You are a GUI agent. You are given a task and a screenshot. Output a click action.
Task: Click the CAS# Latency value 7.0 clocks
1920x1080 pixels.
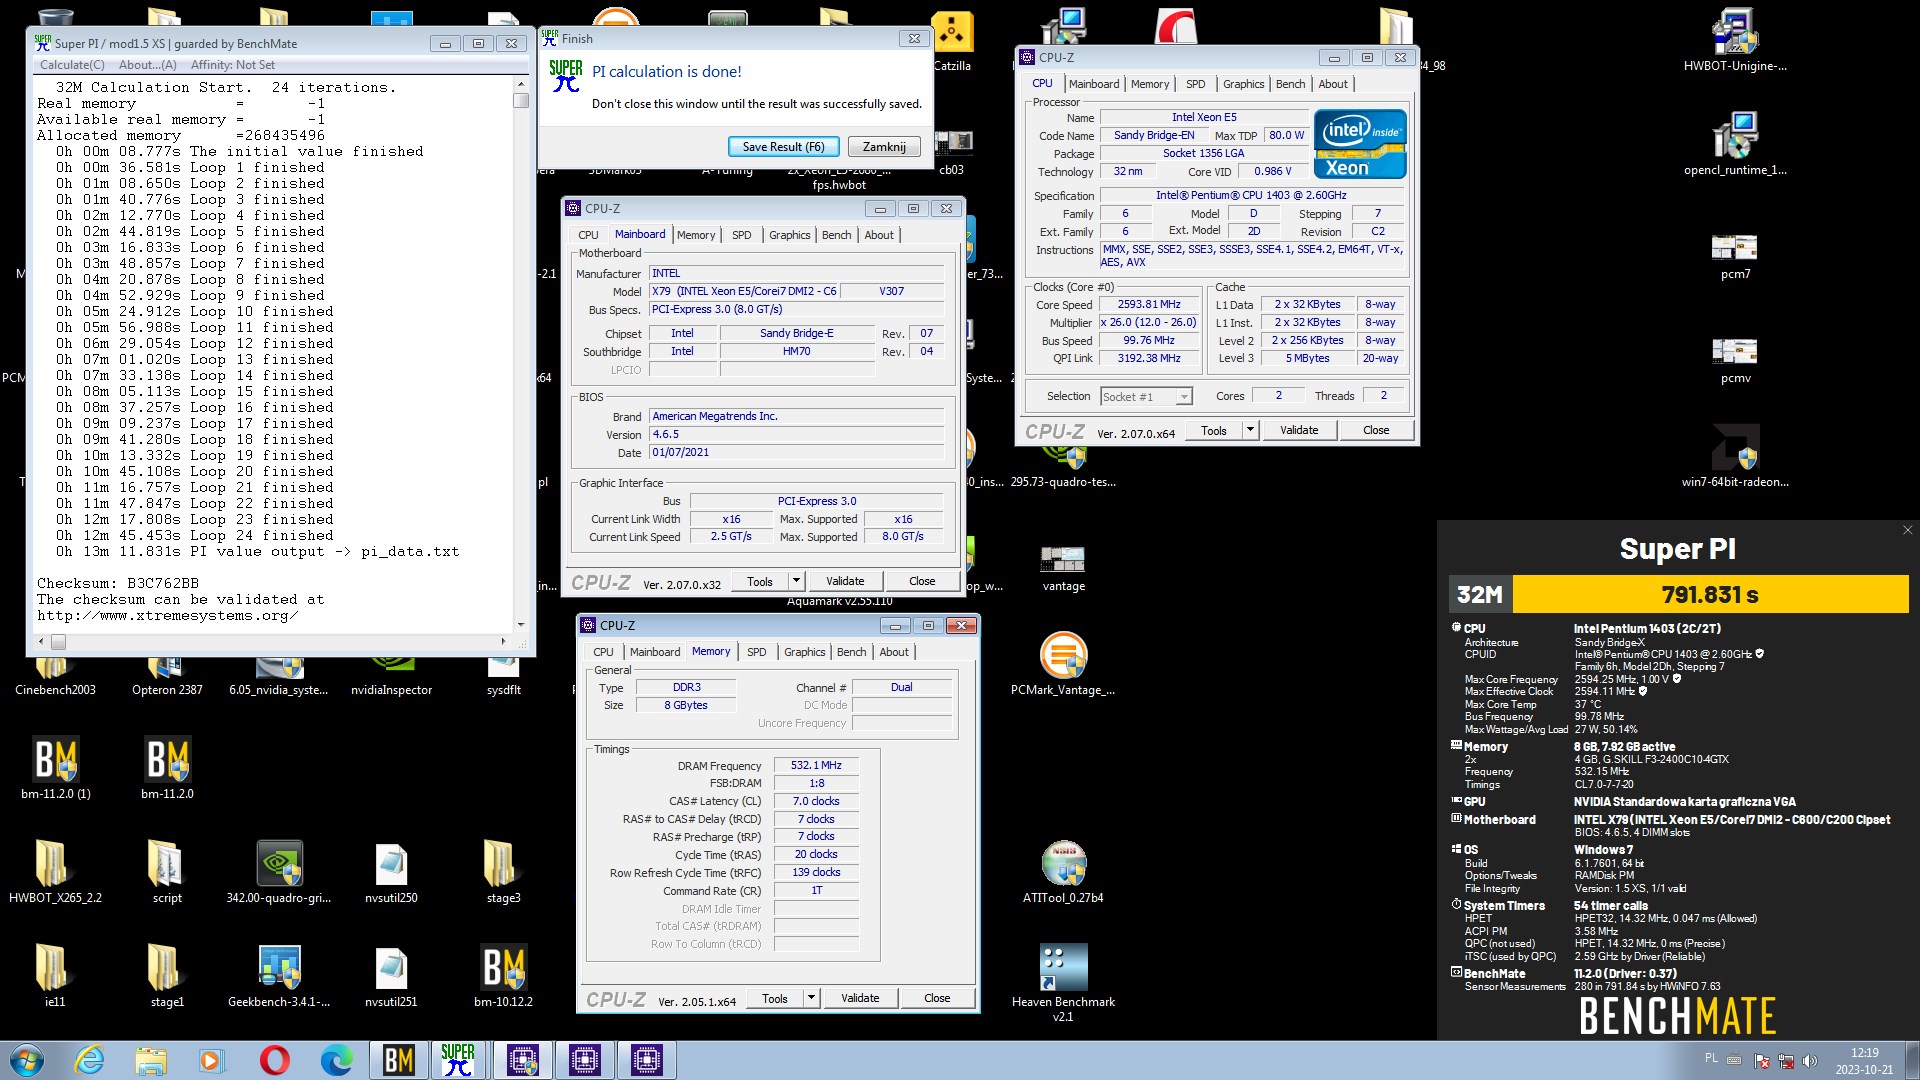tap(816, 802)
